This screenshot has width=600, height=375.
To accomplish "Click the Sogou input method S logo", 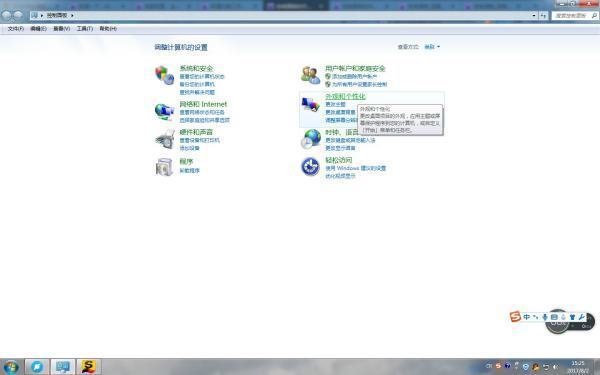I will pyautogui.click(x=515, y=316).
